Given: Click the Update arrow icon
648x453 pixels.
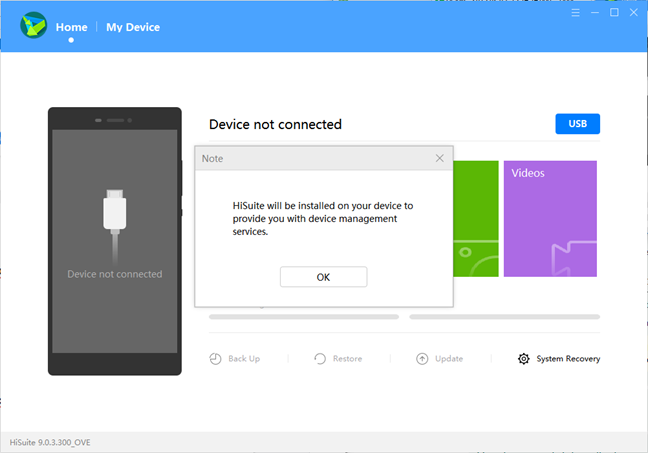Looking at the screenshot, I should click(x=422, y=359).
